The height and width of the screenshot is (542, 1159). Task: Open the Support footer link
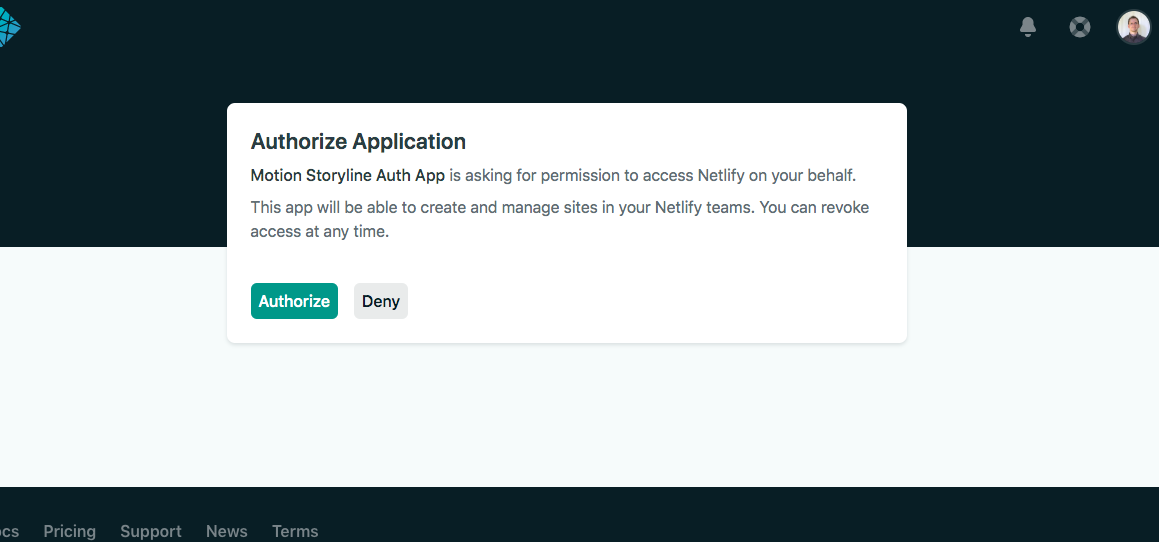151,531
